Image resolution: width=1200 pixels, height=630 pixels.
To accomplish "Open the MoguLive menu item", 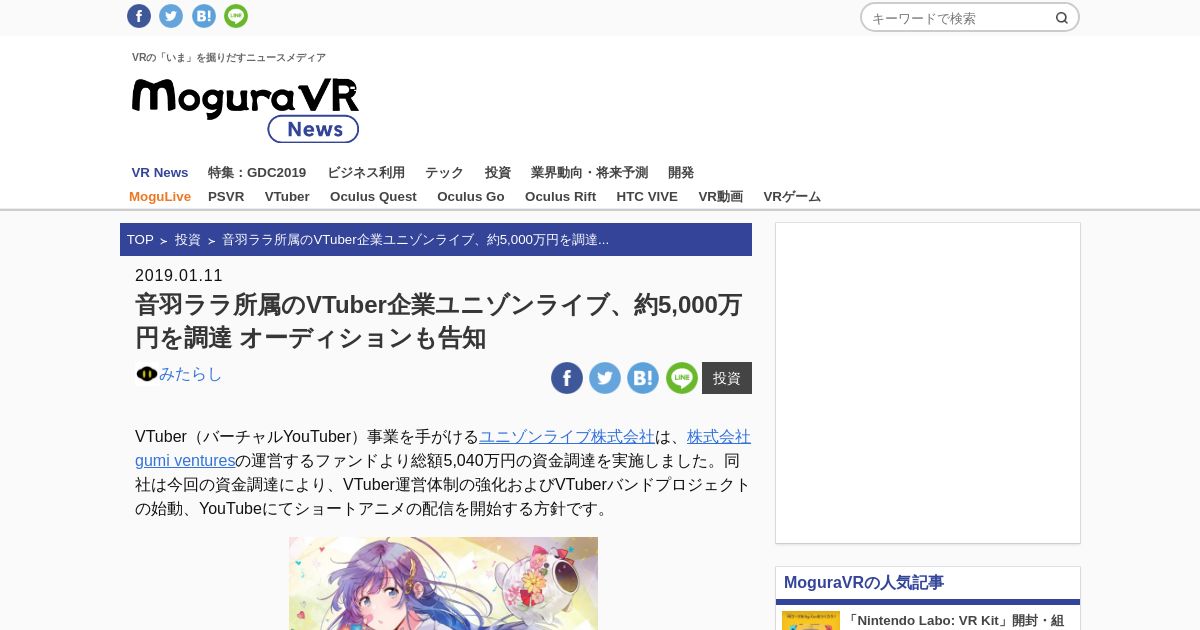I will coord(160,197).
